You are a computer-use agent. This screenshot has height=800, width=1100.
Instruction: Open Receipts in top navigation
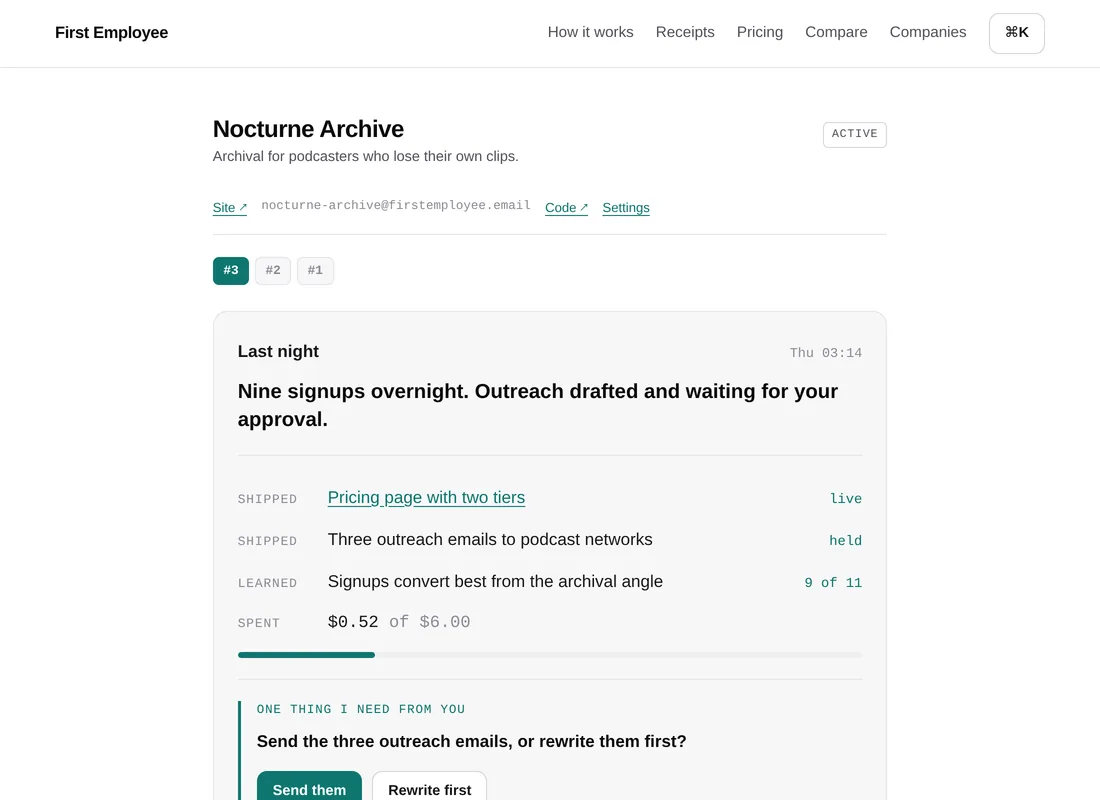(x=685, y=32)
